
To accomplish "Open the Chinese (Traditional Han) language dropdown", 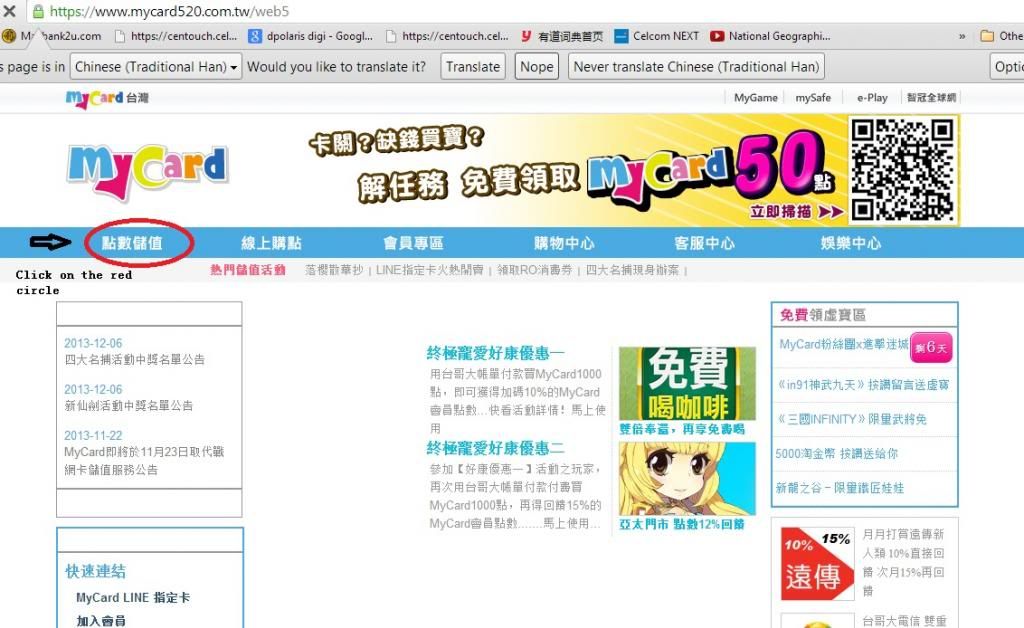I will click(157, 67).
